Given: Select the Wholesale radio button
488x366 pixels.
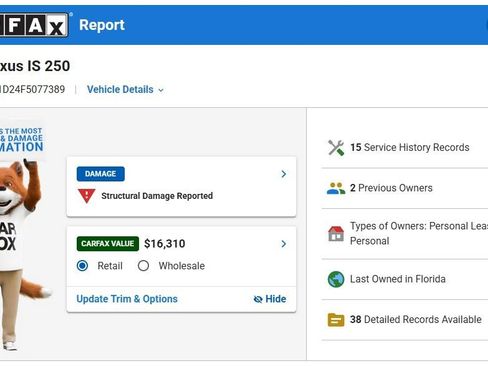Looking at the screenshot, I should pyautogui.click(x=143, y=266).
